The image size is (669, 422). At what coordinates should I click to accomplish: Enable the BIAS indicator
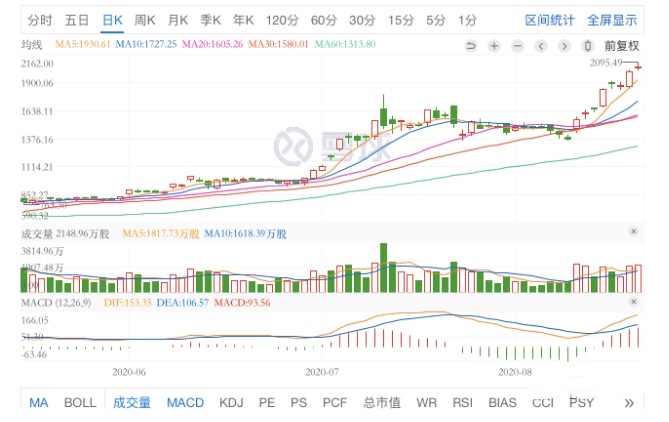(502, 403)
